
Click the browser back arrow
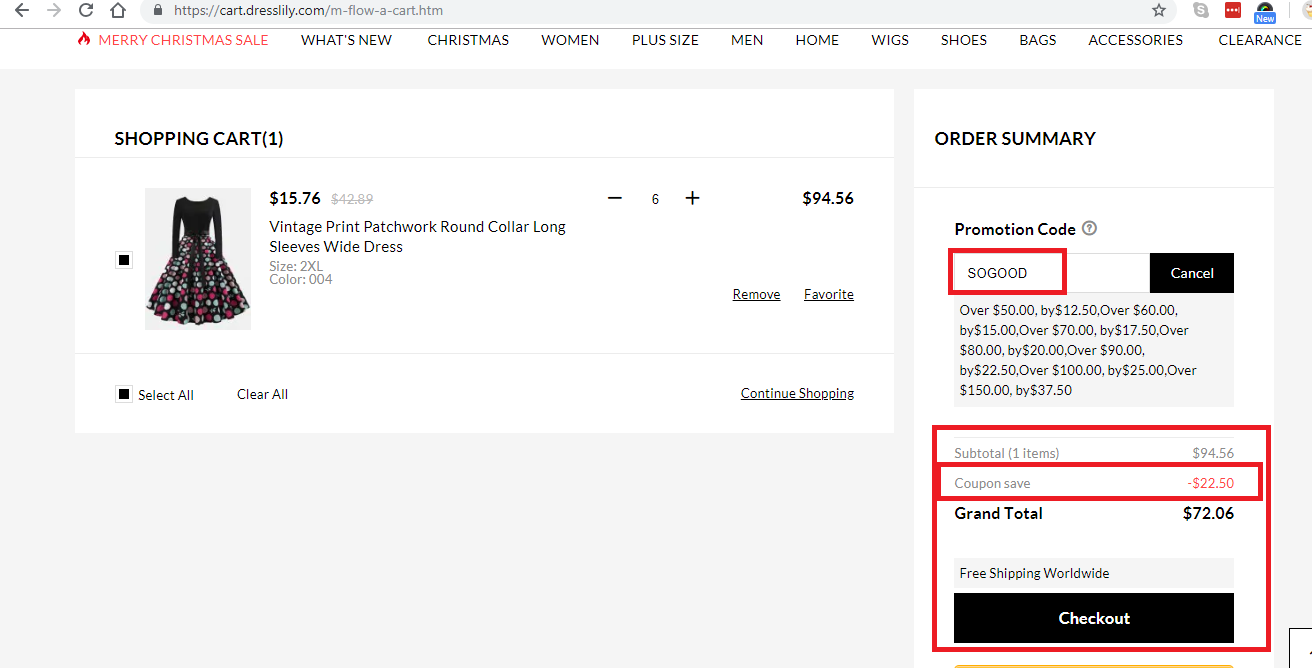22,11
